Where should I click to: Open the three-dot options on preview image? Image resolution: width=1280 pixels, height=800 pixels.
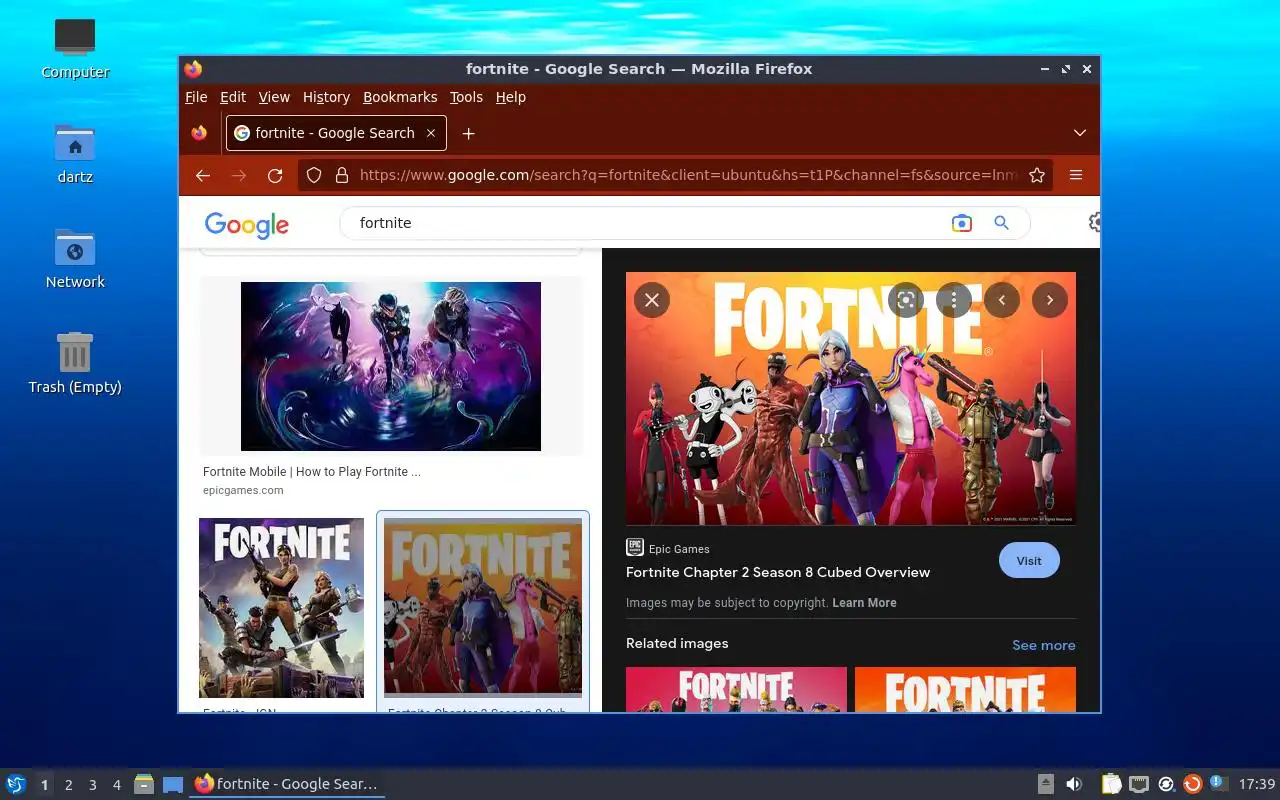point(954,299)
